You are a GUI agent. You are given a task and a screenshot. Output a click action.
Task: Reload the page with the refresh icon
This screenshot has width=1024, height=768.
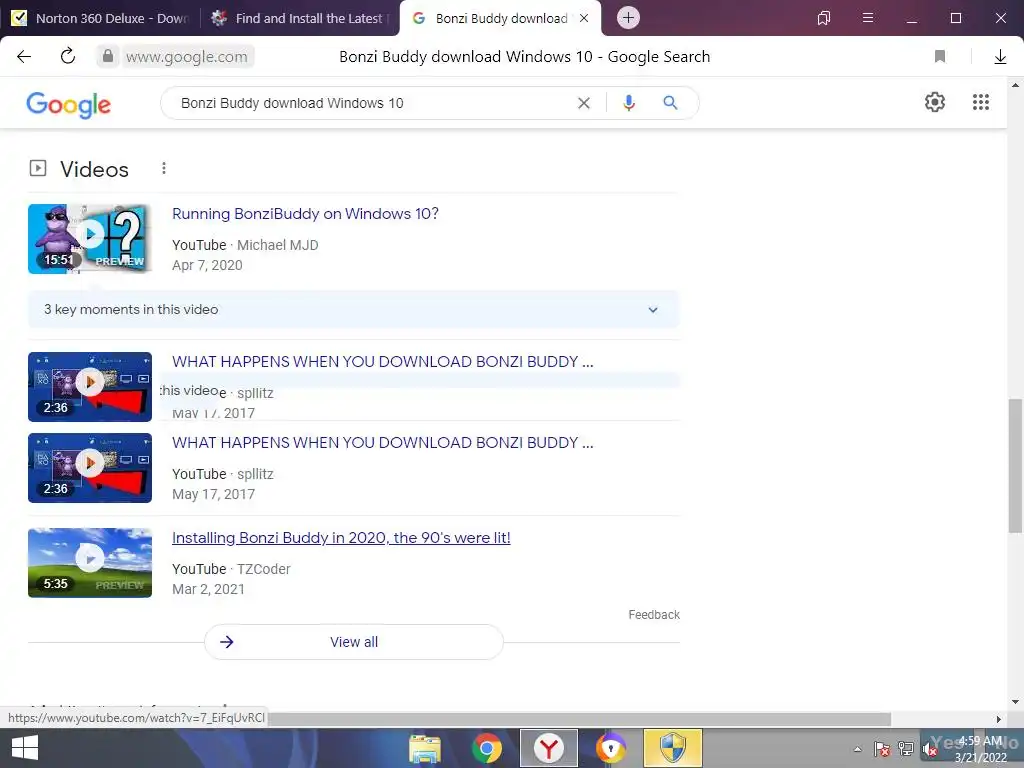pos(68,57)
